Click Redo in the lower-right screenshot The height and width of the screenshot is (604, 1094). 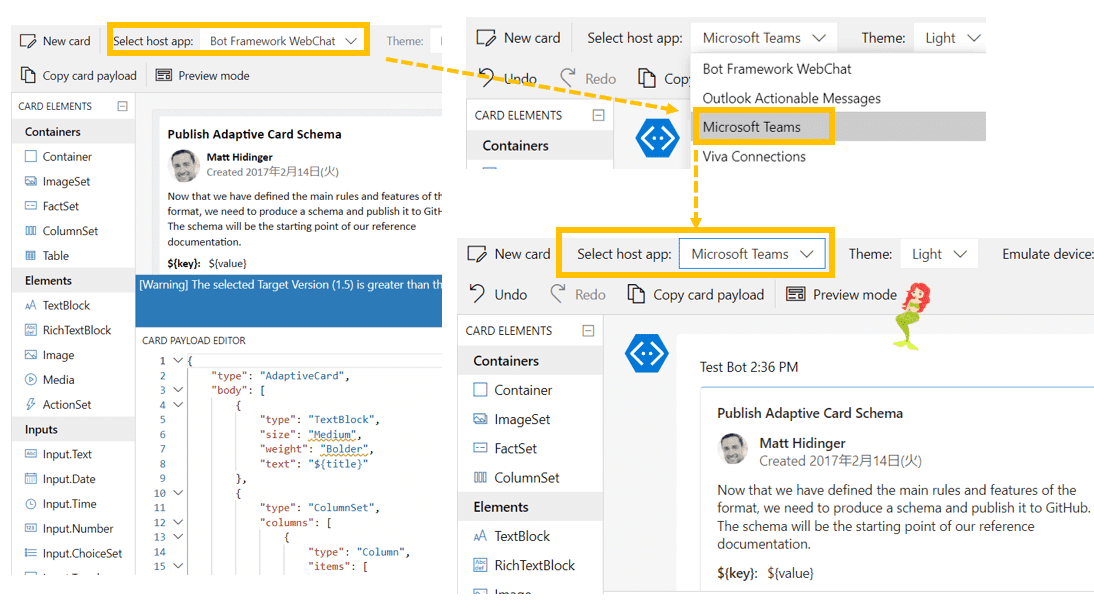point(578,294)
